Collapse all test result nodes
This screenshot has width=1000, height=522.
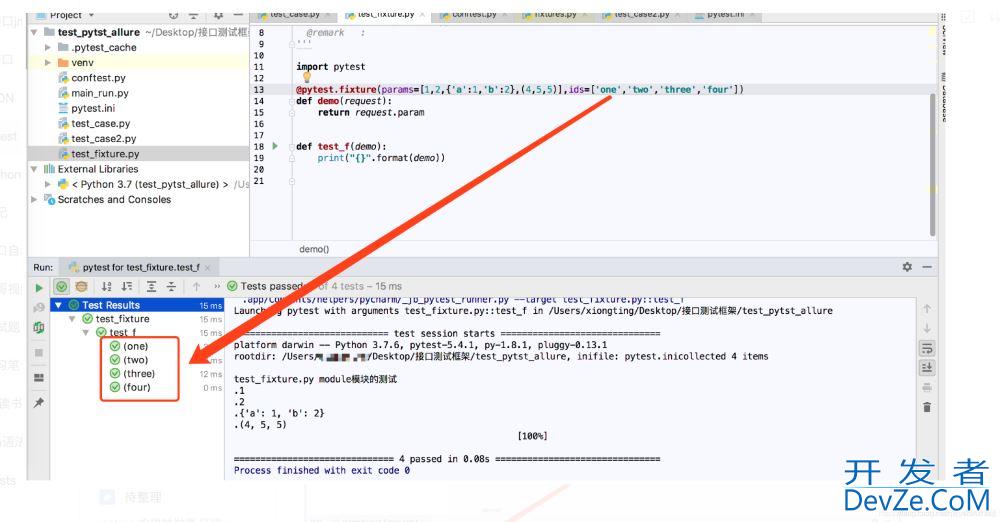click(x=172, y=287)
